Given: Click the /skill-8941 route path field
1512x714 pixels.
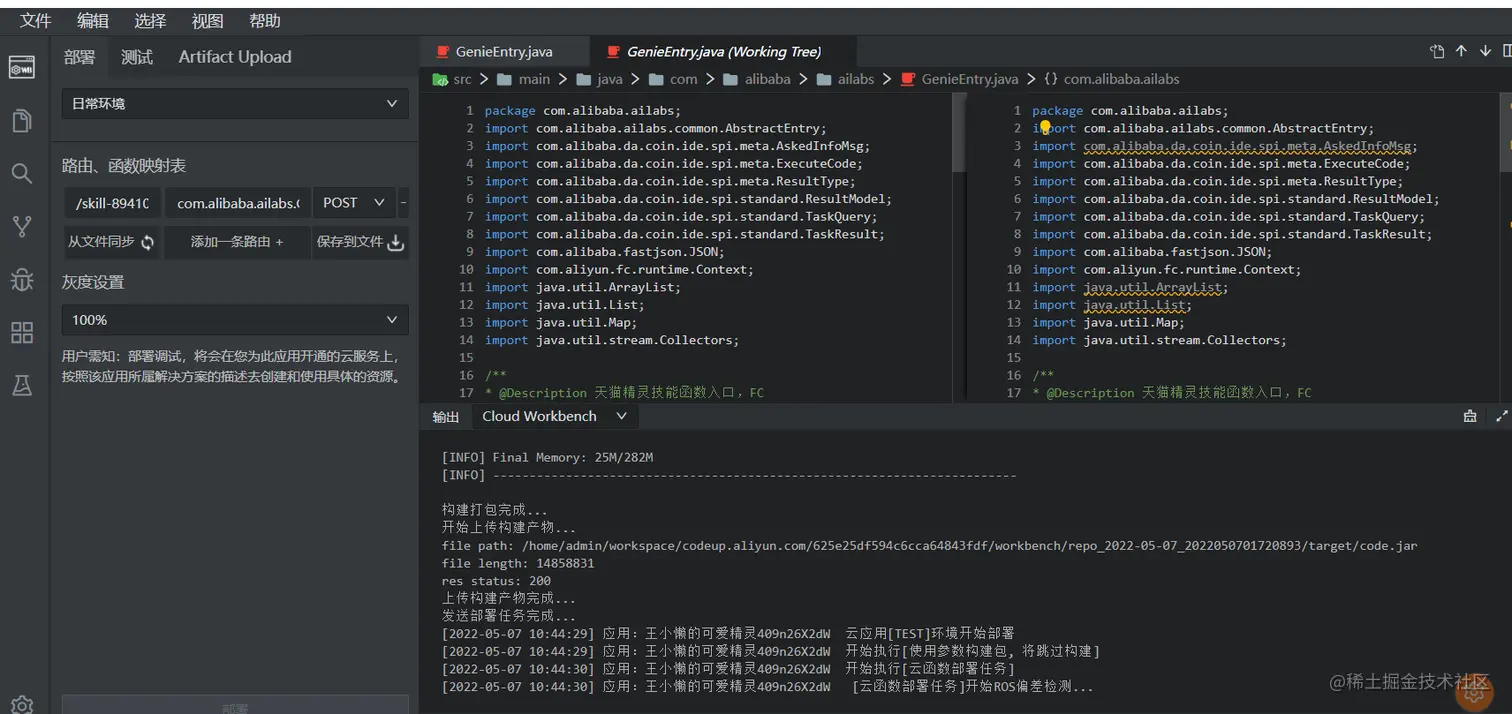Looking at the screenshot, I should coord(112,203).
